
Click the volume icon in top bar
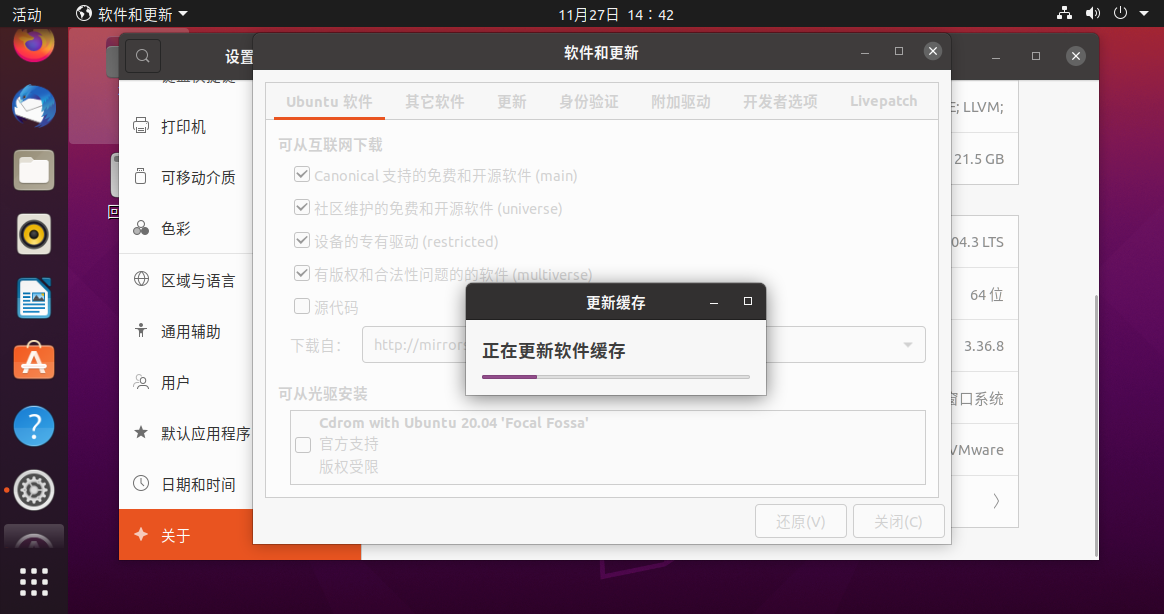pos(1093,13)
